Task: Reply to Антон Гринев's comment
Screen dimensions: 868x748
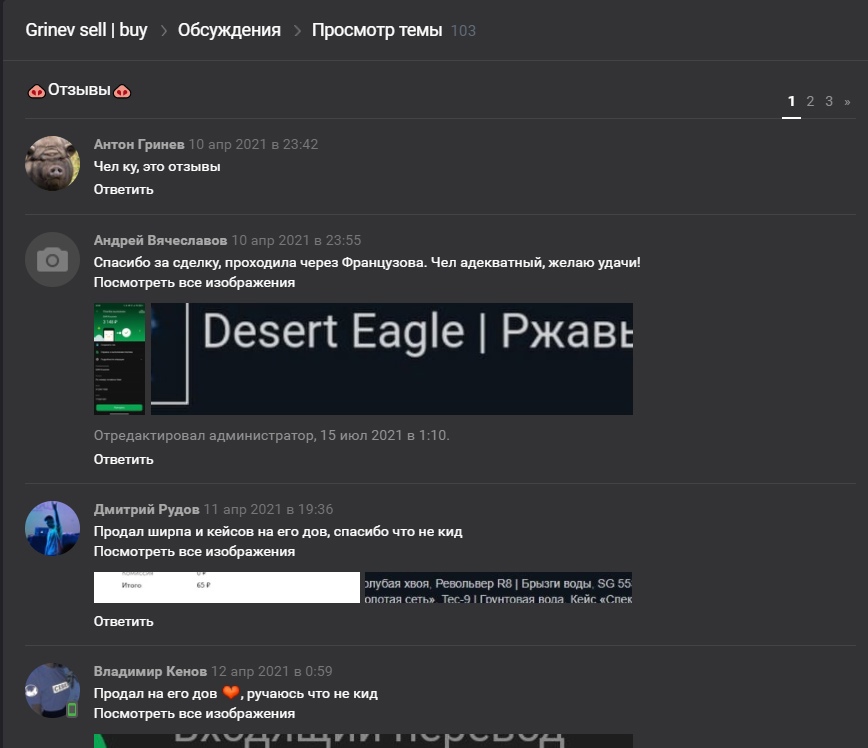Action: coord(123,189)
